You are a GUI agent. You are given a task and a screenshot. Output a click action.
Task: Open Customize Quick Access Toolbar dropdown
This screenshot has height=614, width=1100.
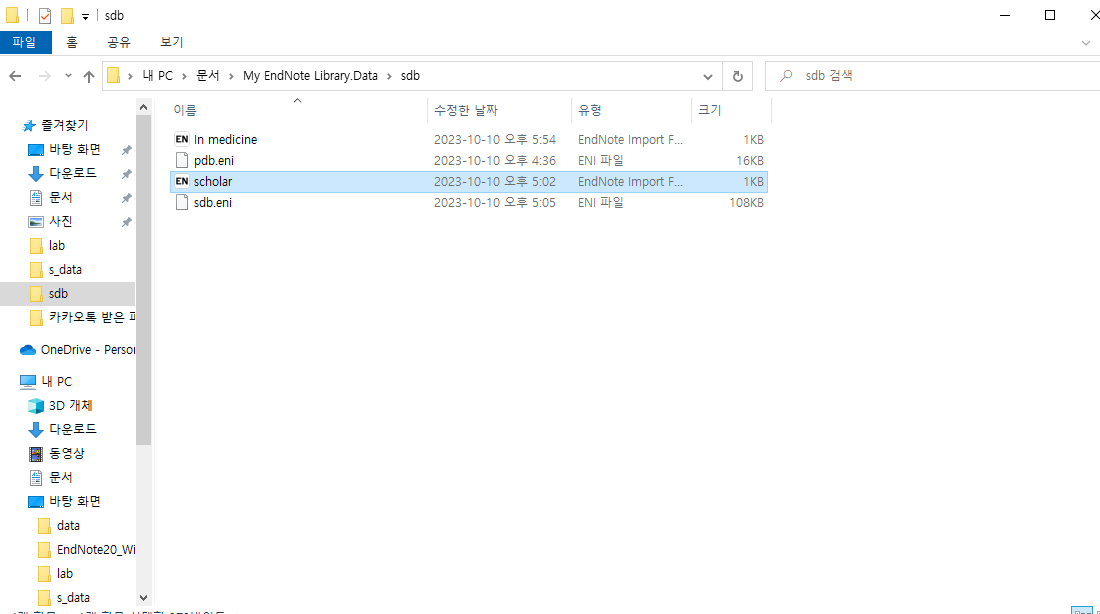pyautogui.click(x=85, y=16)
